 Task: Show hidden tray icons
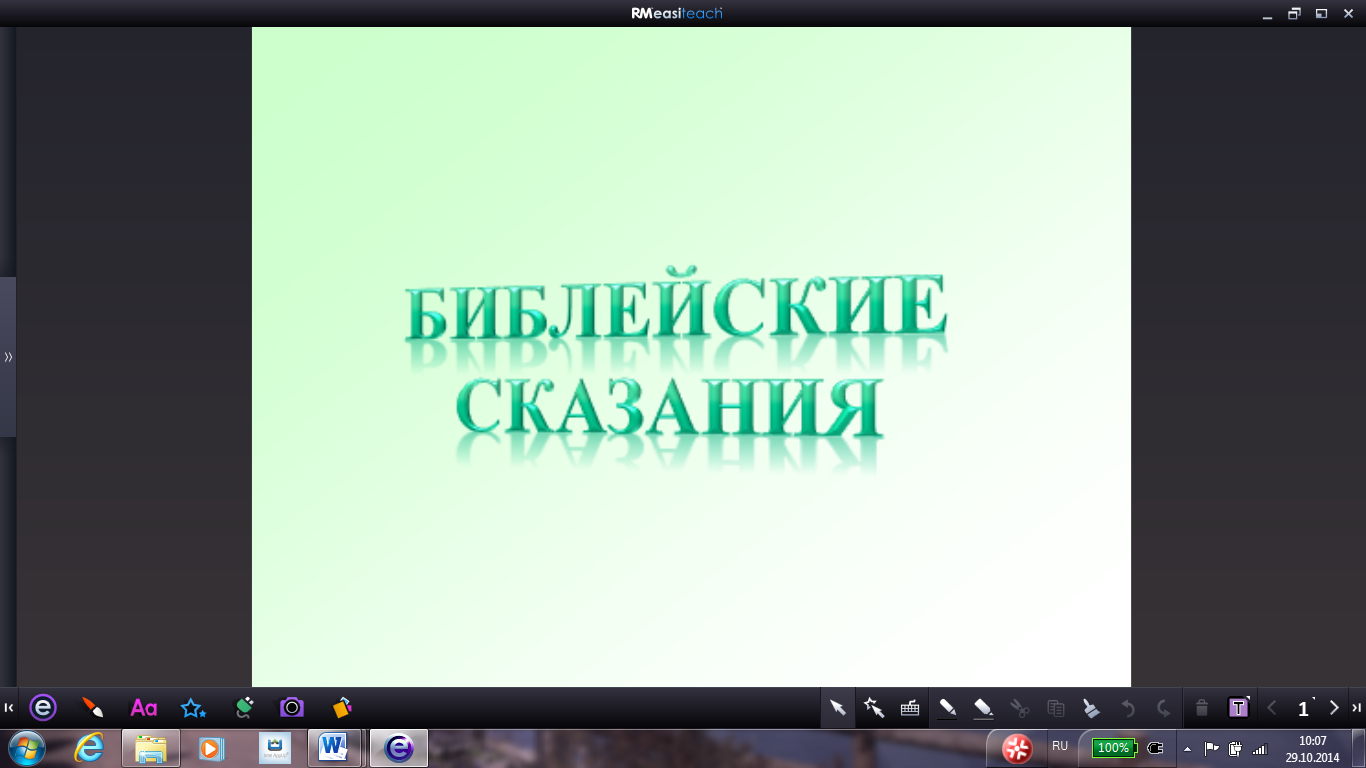[1187, 748]
